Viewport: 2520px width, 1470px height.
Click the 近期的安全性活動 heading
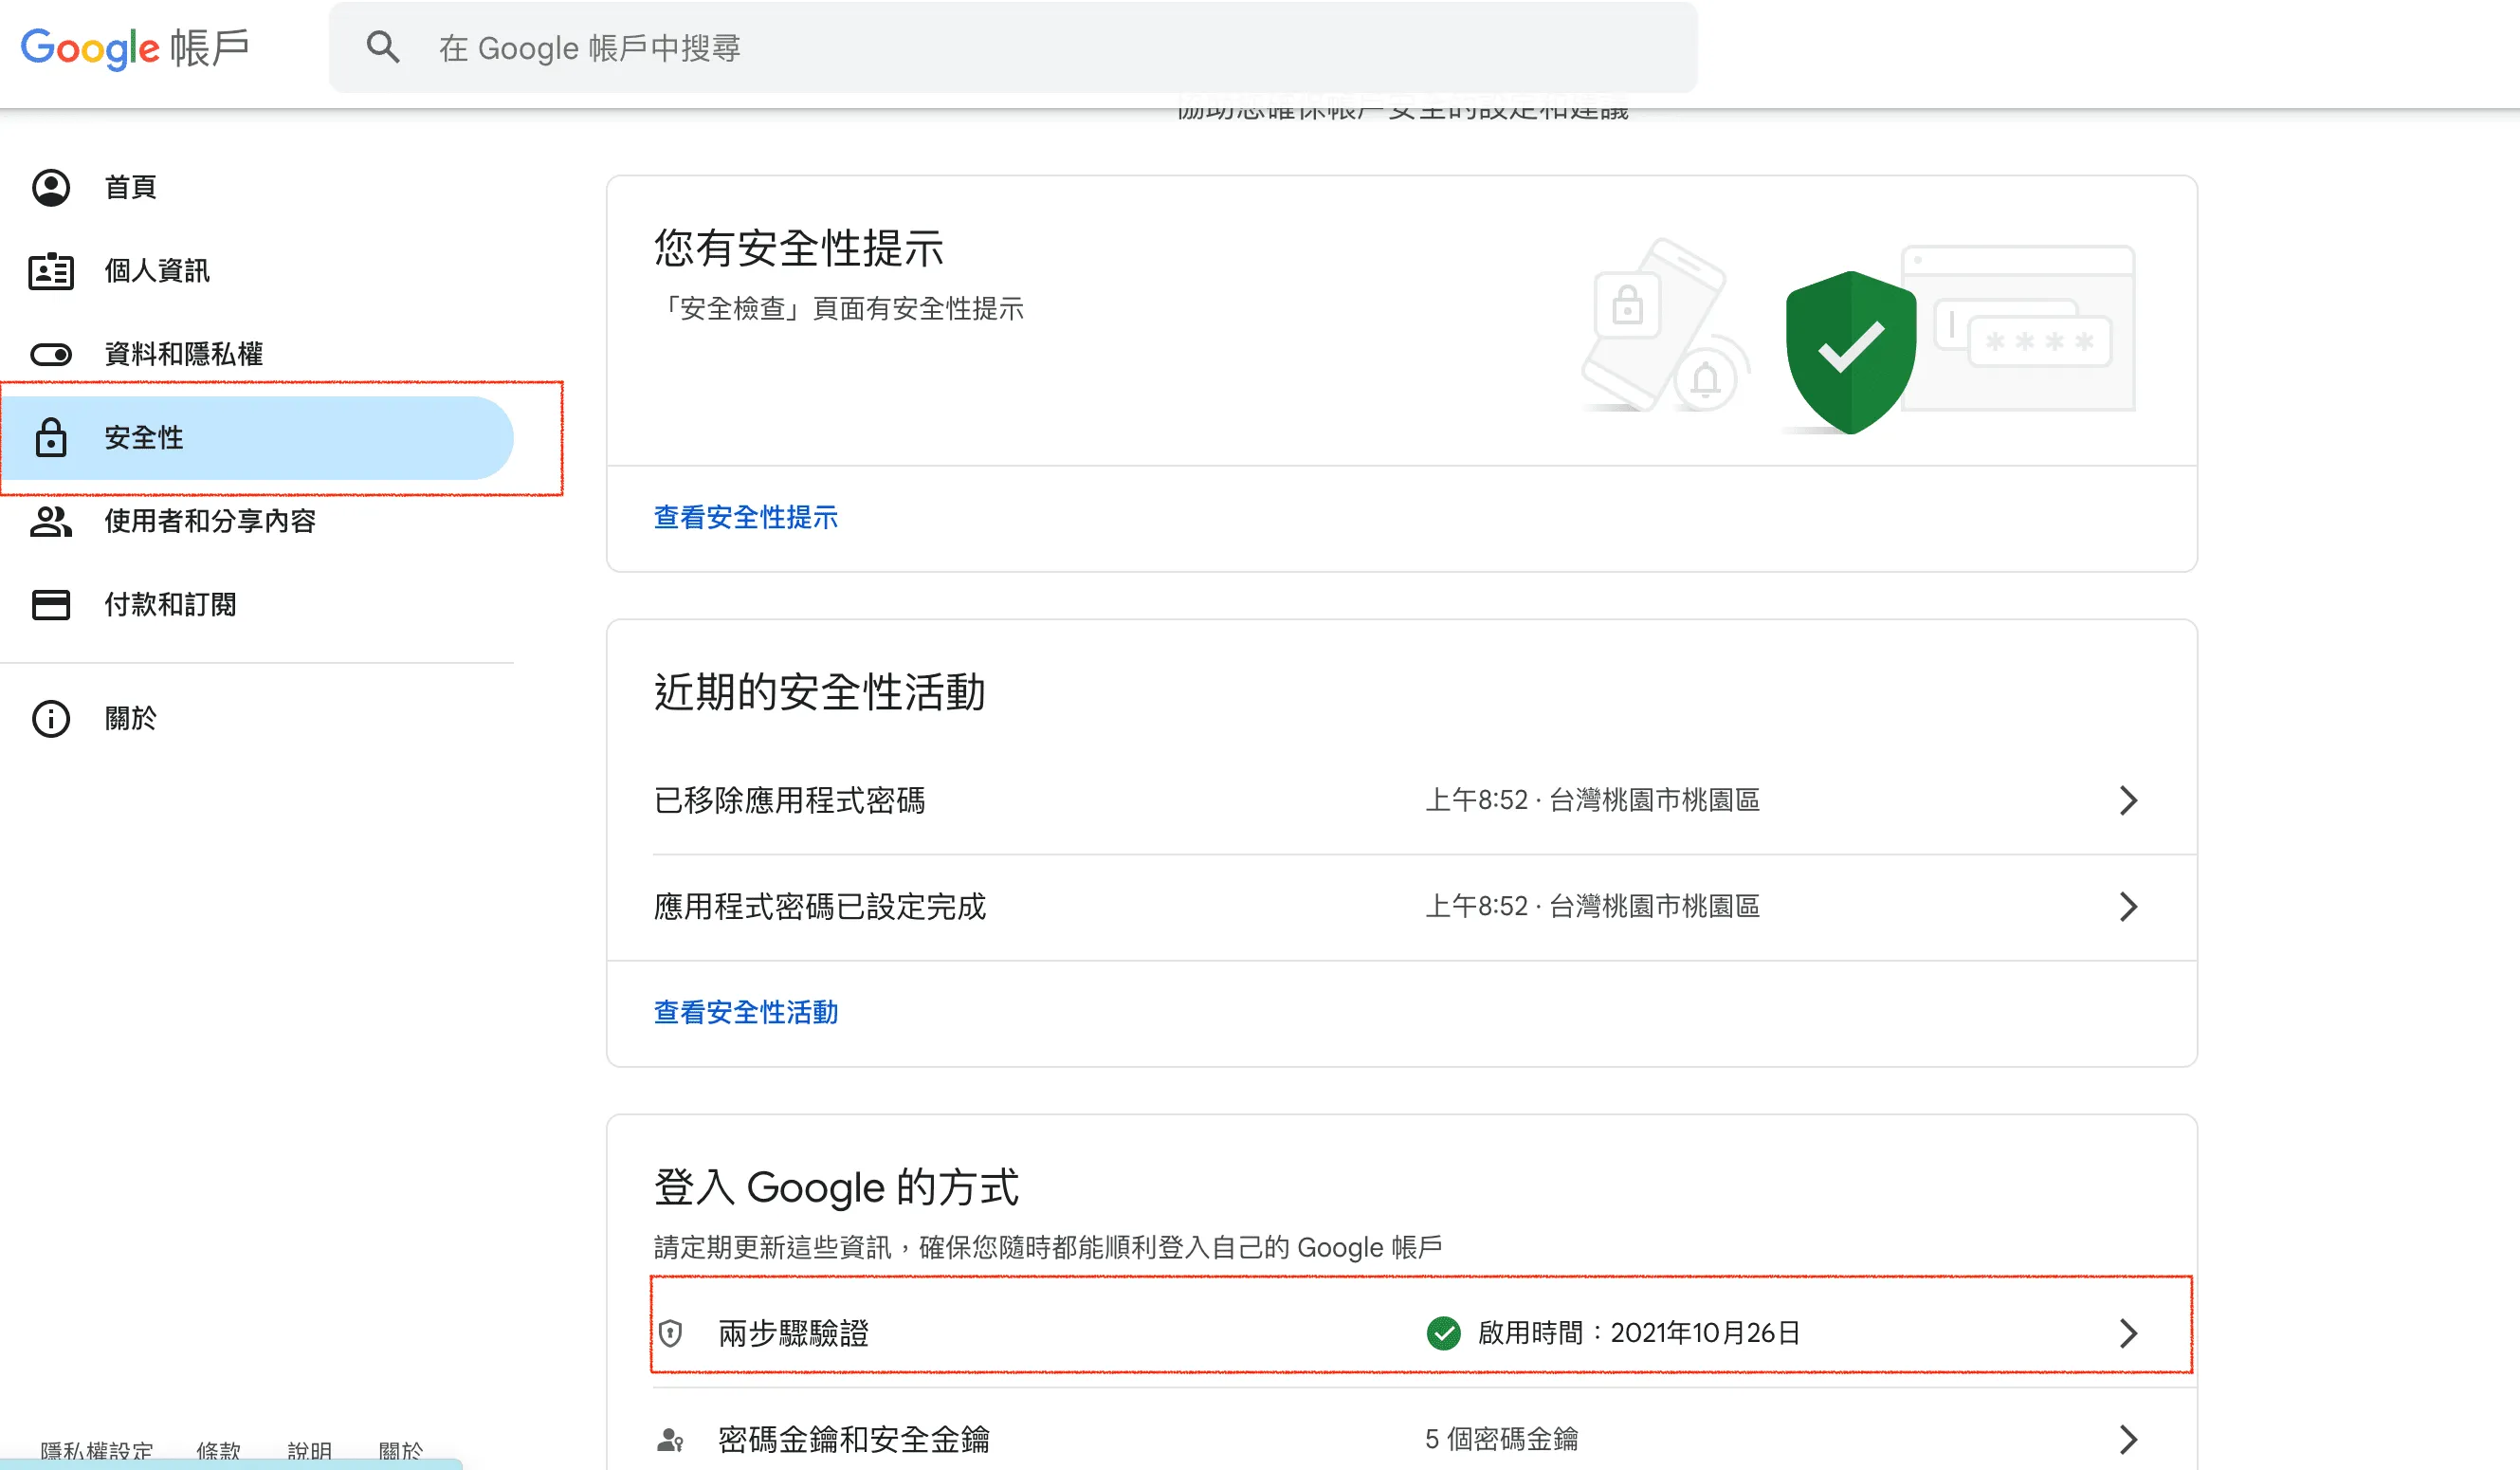819,692
